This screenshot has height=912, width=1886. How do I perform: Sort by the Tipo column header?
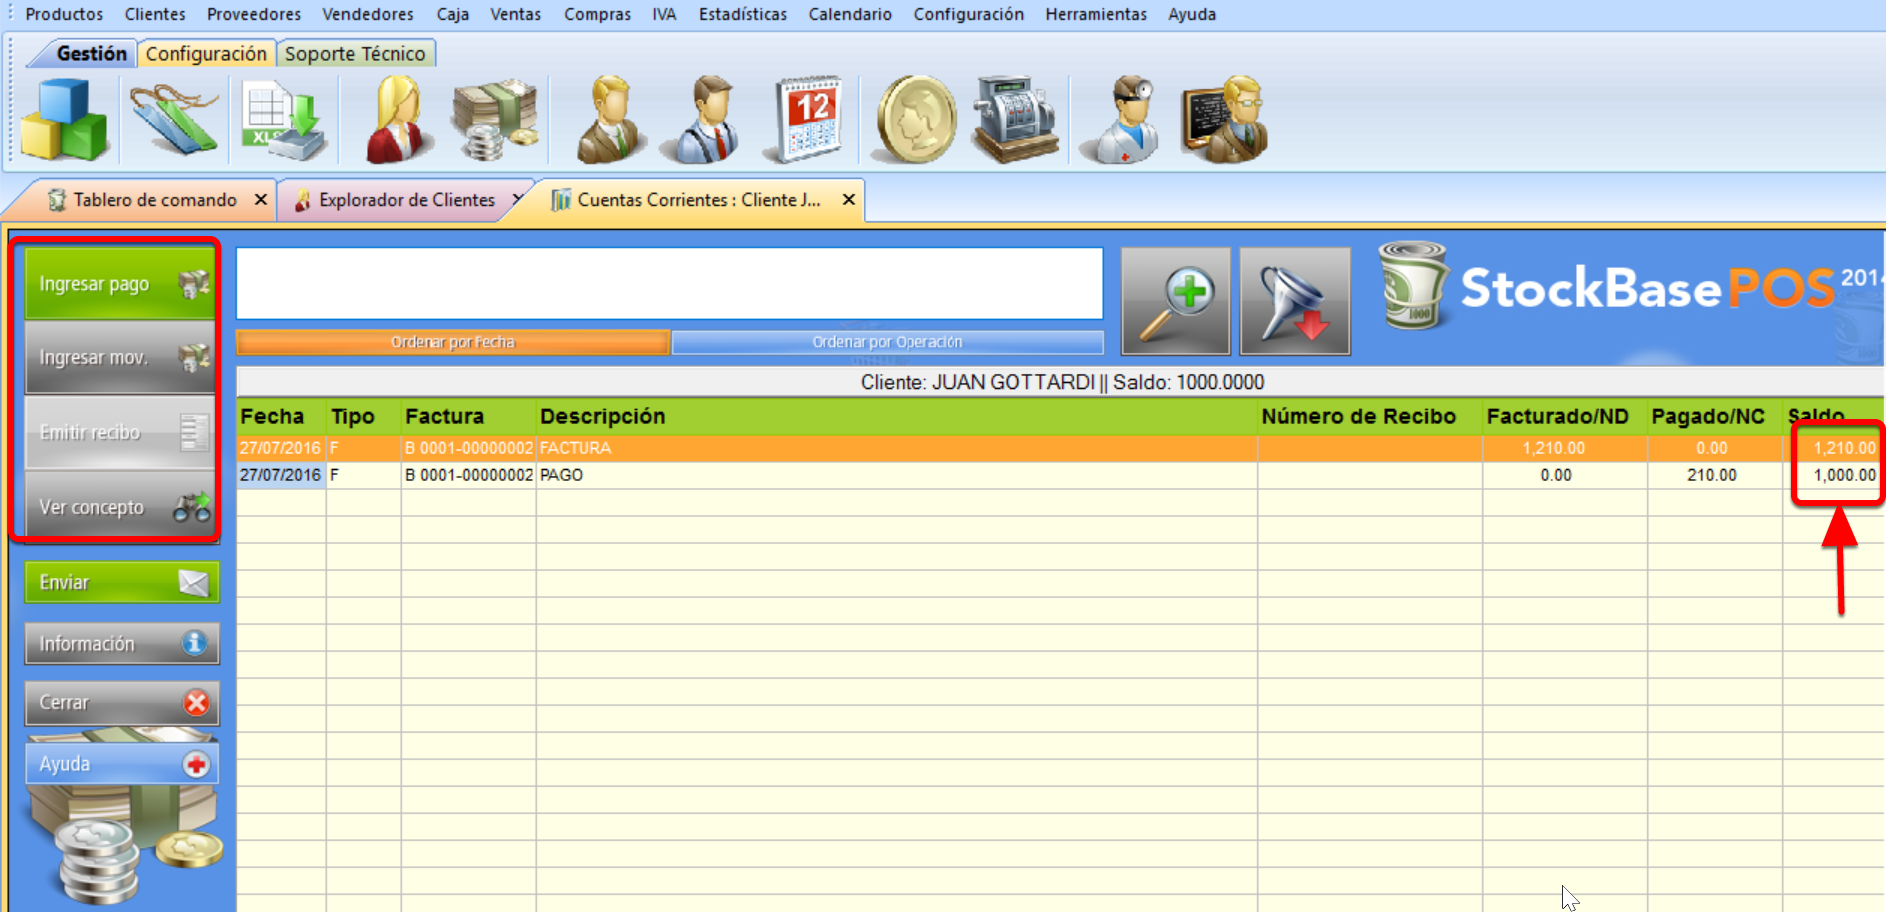point(363,416)
